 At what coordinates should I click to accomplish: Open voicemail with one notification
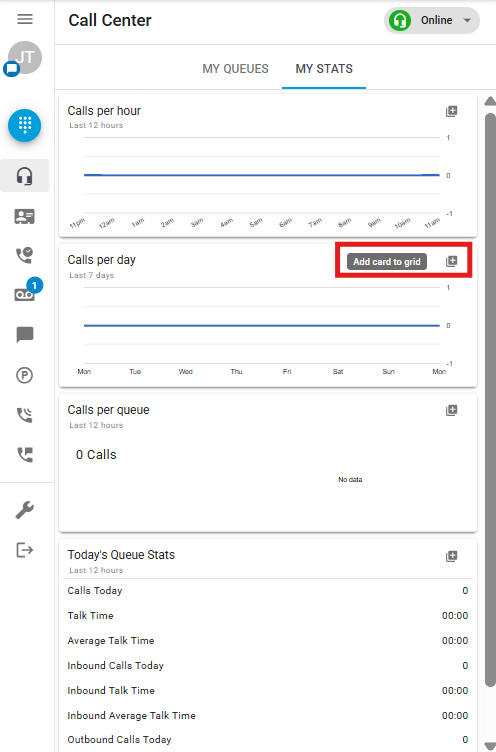(24, 294)
